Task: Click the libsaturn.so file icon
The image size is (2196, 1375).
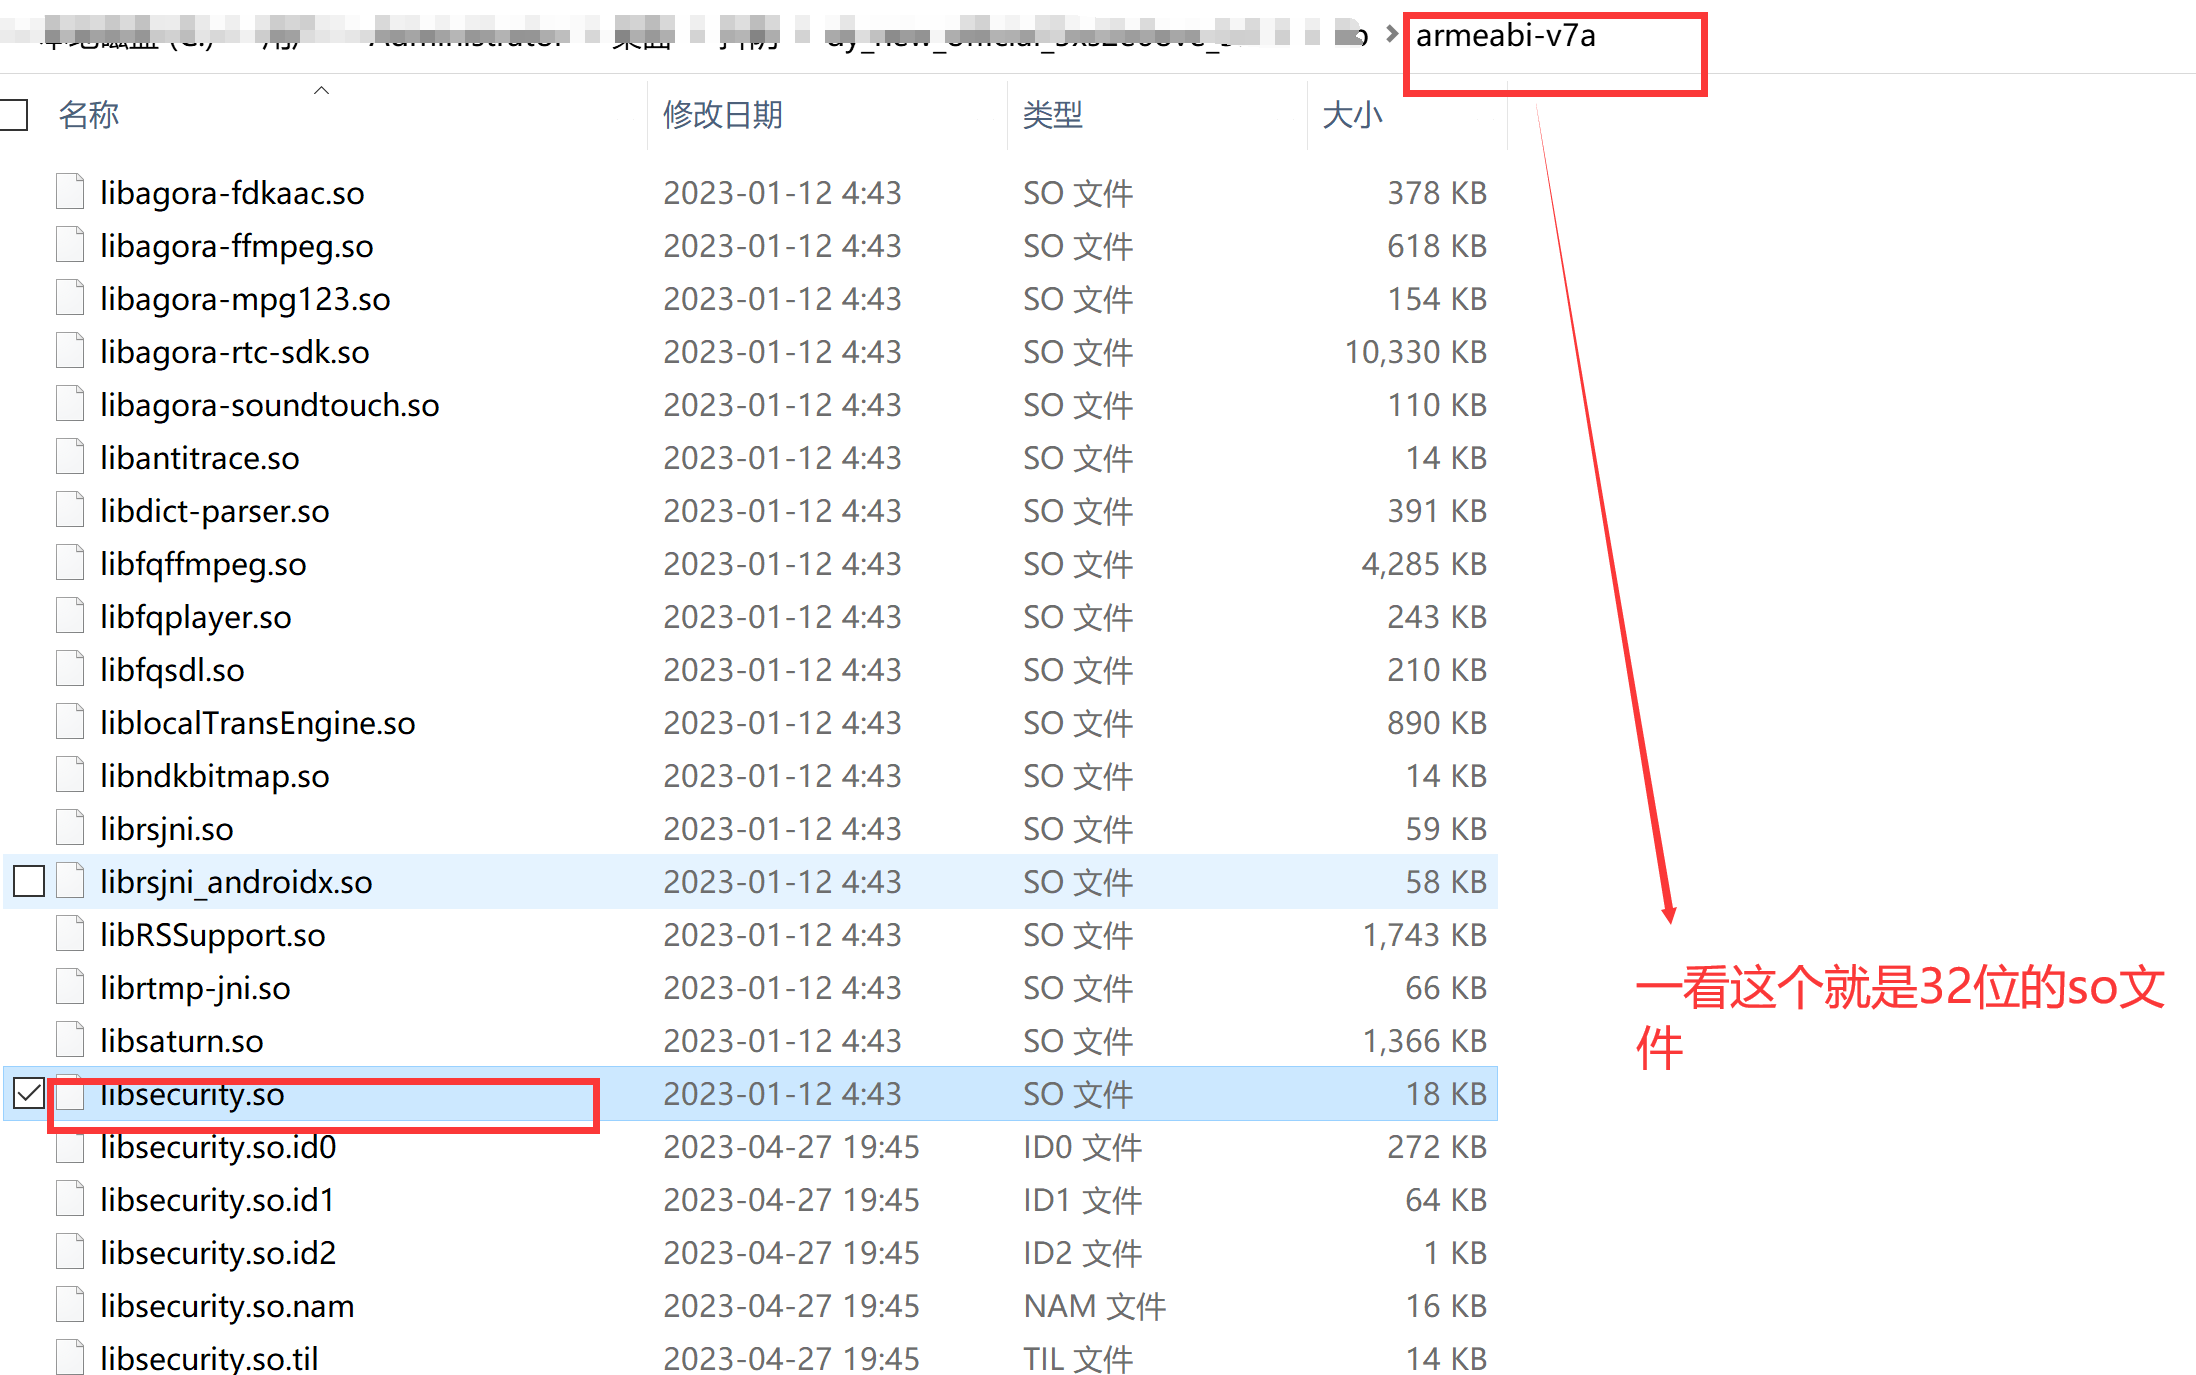Action: pyautogui.click(x=70, y=1040)
